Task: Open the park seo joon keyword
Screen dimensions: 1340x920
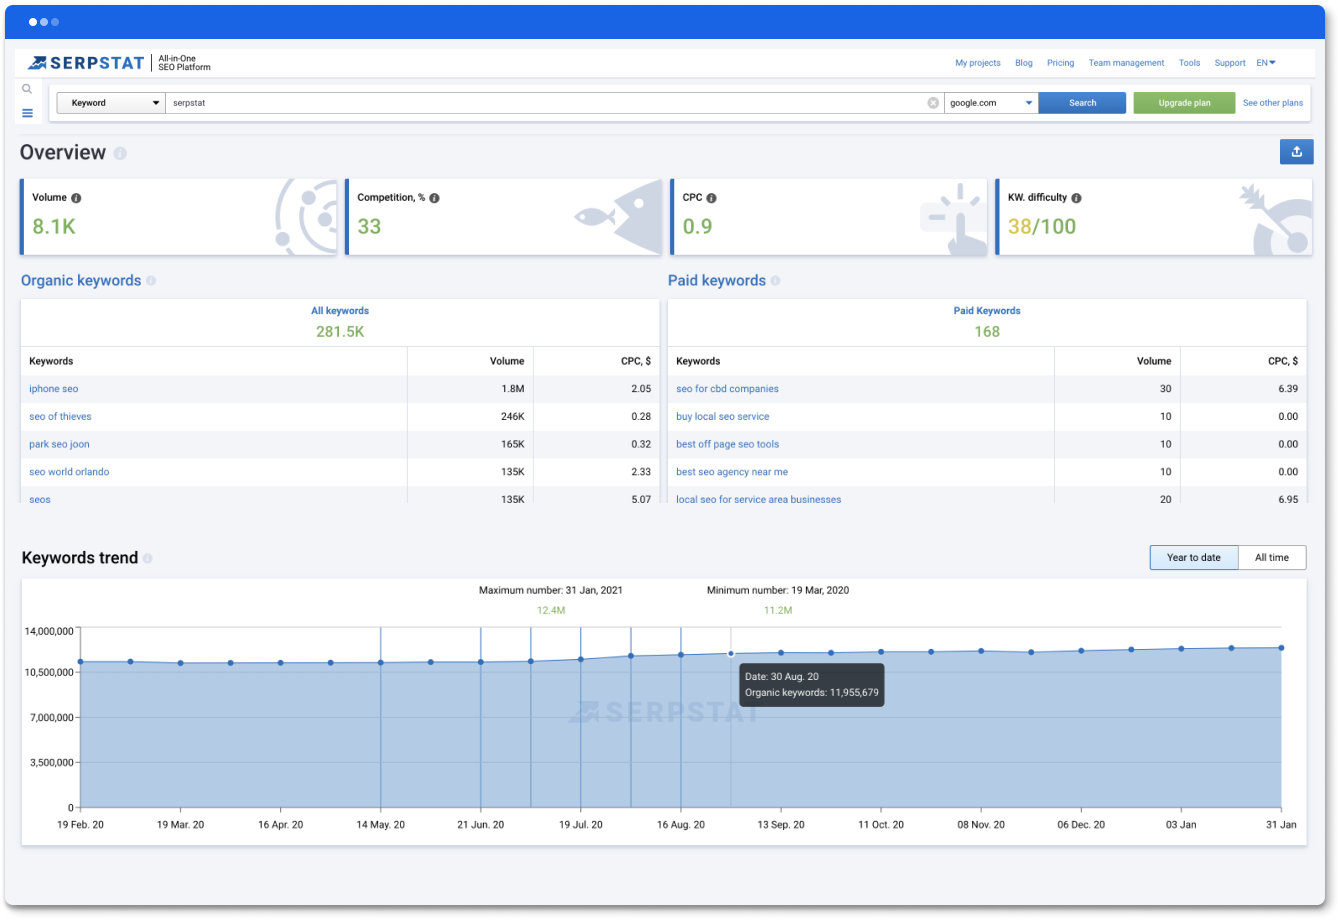Action: 59,445
